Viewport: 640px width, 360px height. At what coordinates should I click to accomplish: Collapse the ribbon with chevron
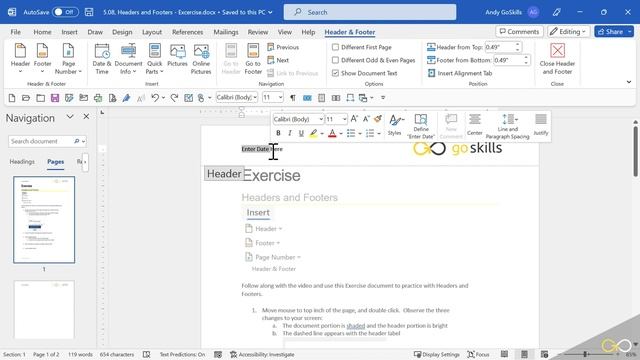[x=629, y=82]
